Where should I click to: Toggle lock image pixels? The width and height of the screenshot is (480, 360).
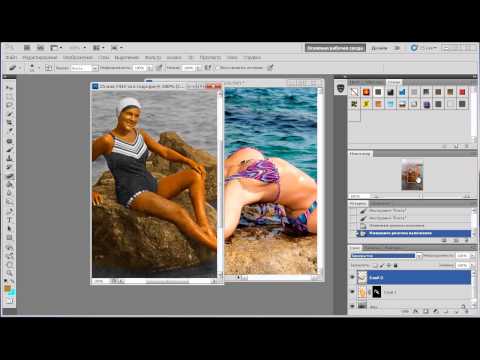point(382,265)
